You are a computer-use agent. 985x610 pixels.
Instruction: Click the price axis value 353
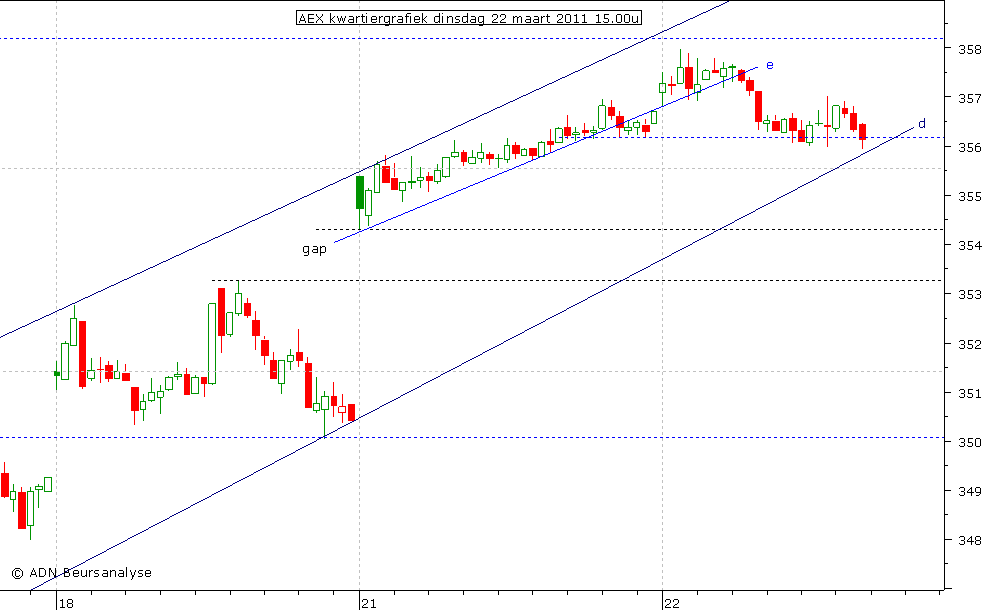[x=969, y=294]
